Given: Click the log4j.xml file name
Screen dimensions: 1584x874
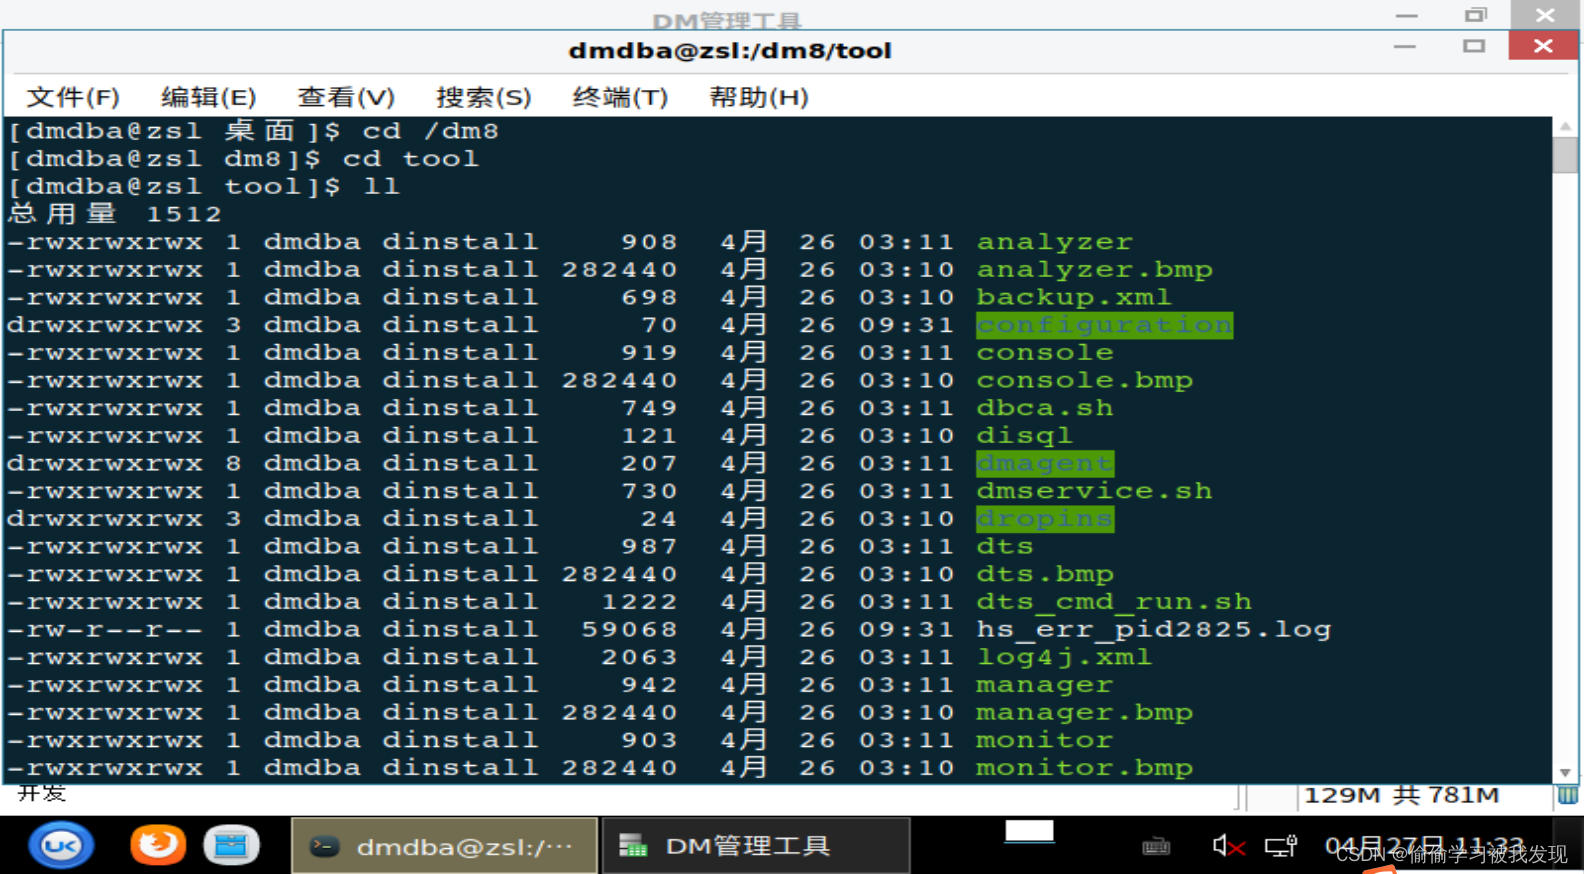Looking at the screenshot, I should (x=1064, y=657).
